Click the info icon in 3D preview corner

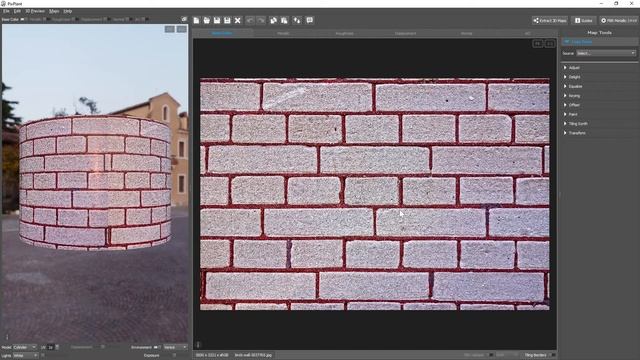7,337
